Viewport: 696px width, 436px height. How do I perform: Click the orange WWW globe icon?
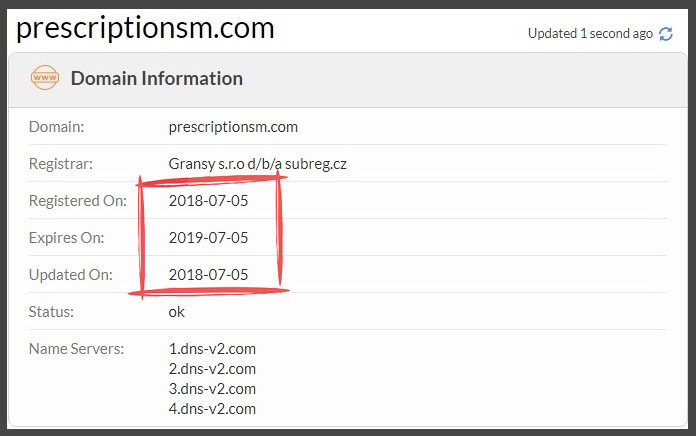45,78
